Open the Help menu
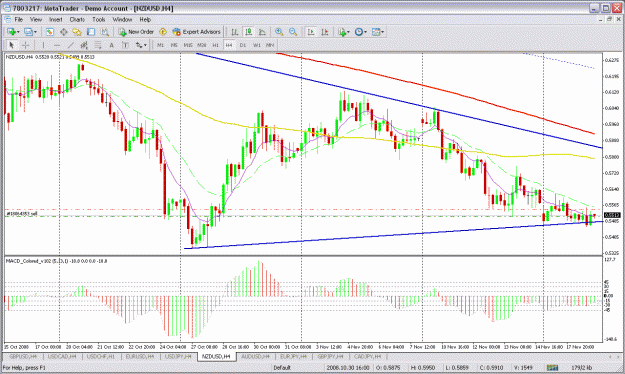Viewport: 625px width, 374px height. pyautogui.click(x=145, y=19)
